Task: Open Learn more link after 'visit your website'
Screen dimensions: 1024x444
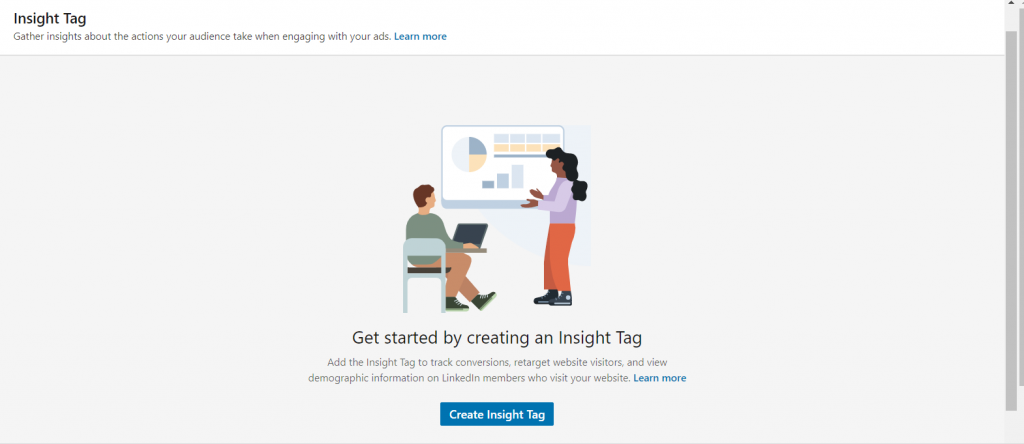Action: click(659, 378)
